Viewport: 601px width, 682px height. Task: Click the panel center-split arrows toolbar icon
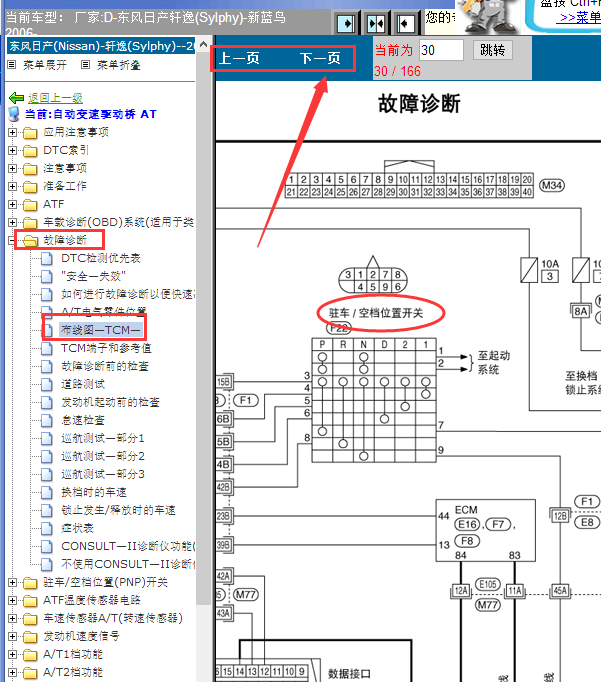[x=376, y=23]
